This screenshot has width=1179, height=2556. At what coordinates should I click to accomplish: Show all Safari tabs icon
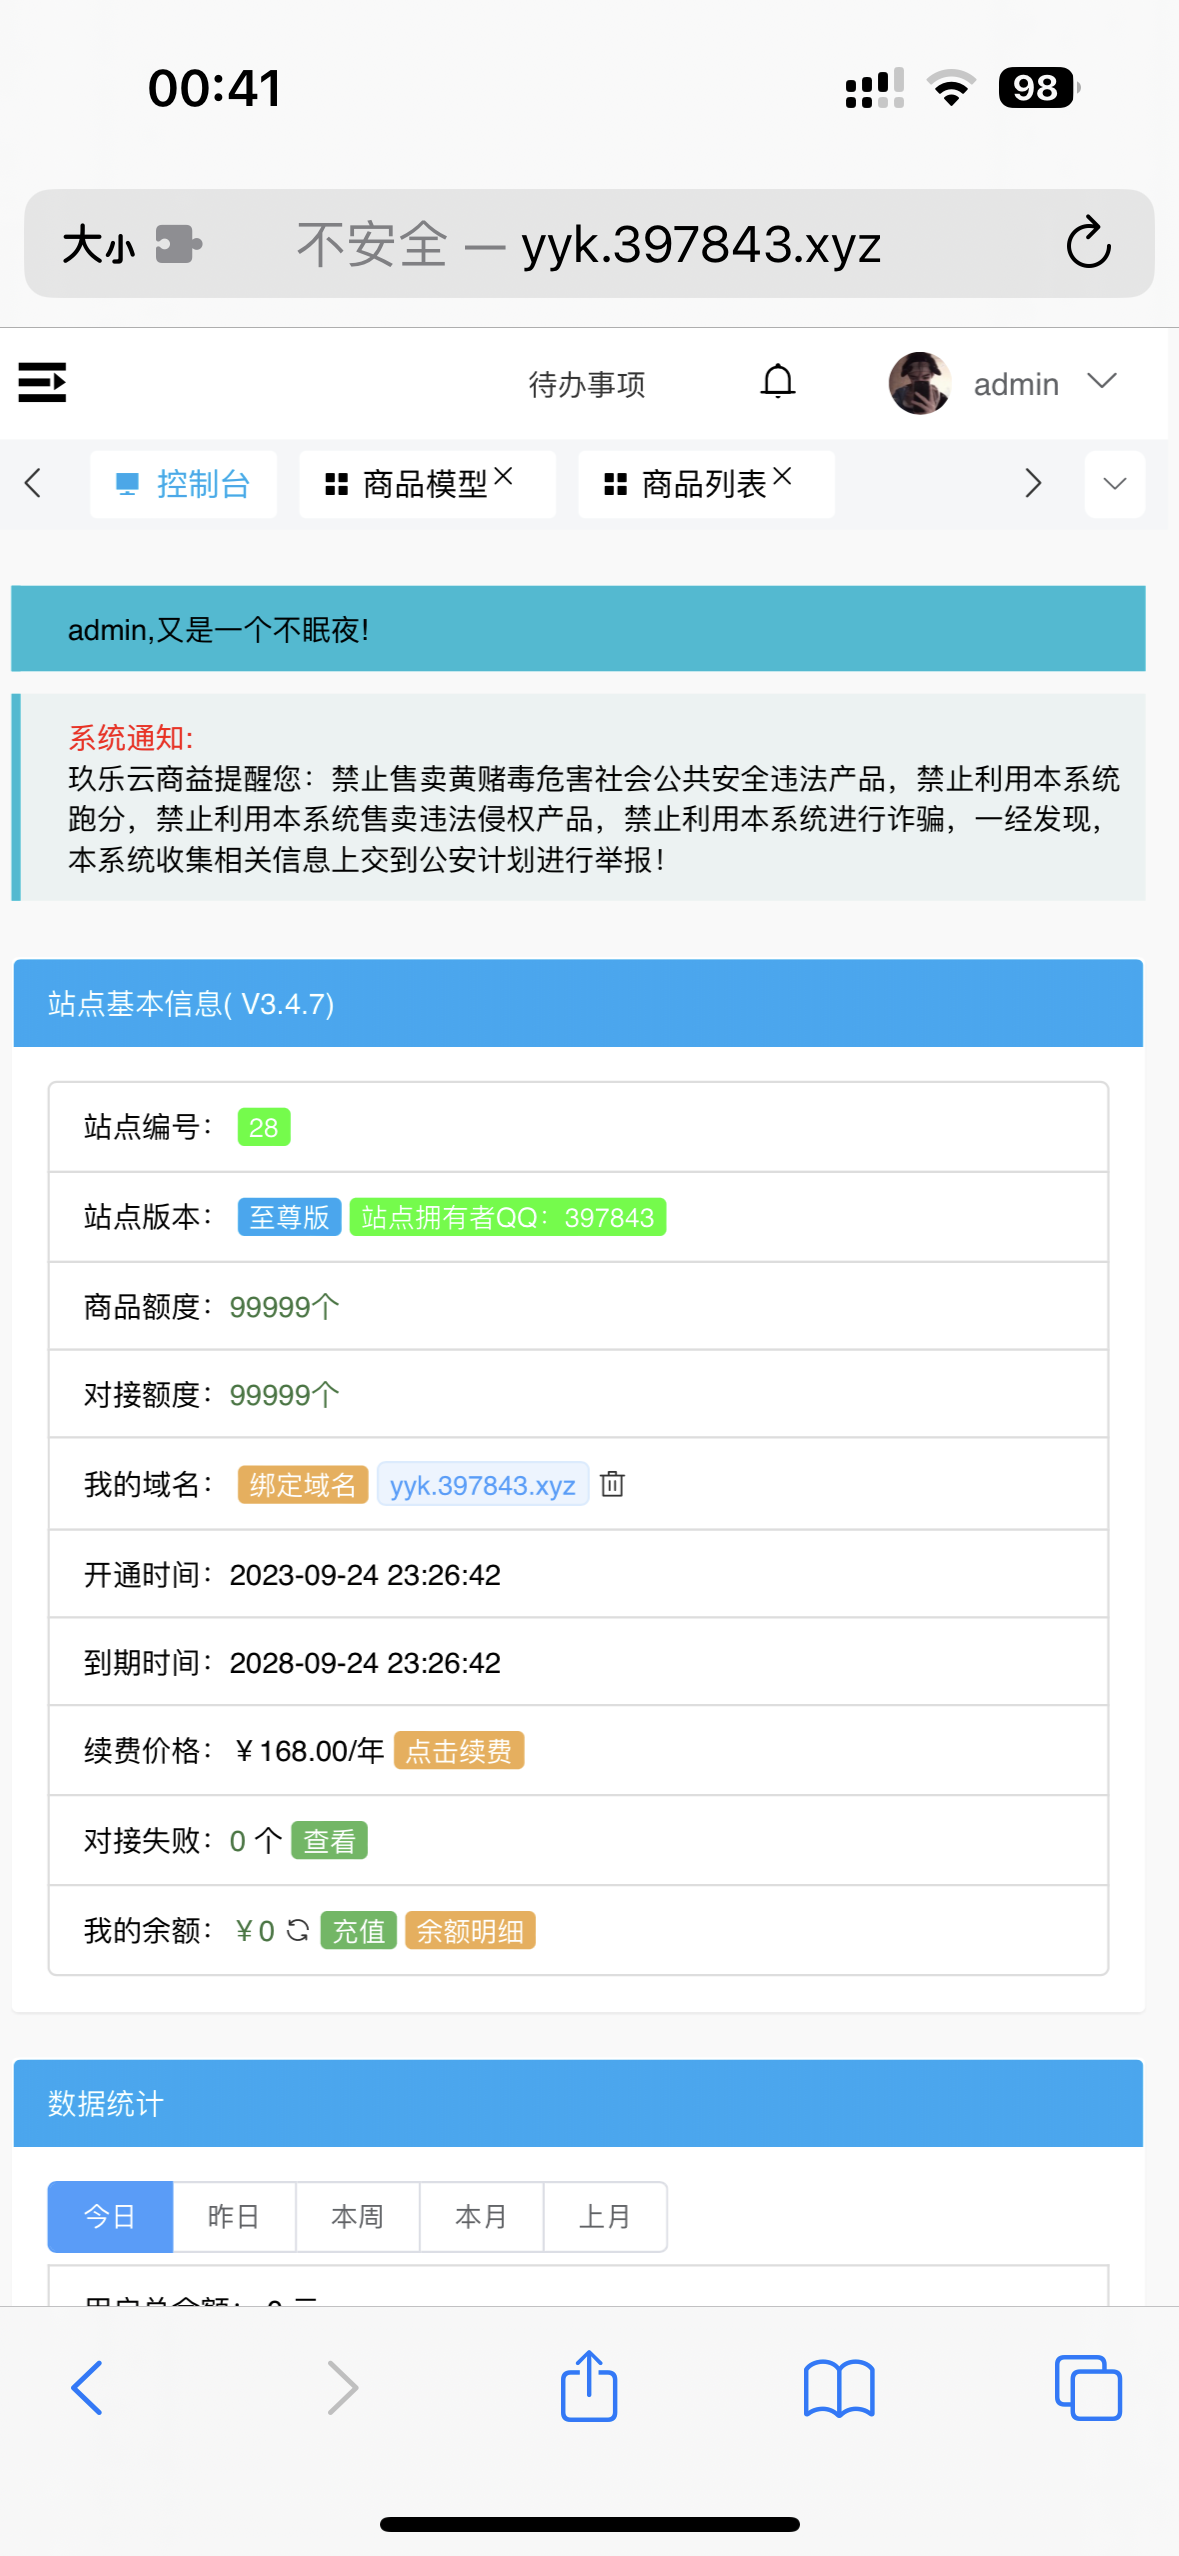click(1087, 2387)
